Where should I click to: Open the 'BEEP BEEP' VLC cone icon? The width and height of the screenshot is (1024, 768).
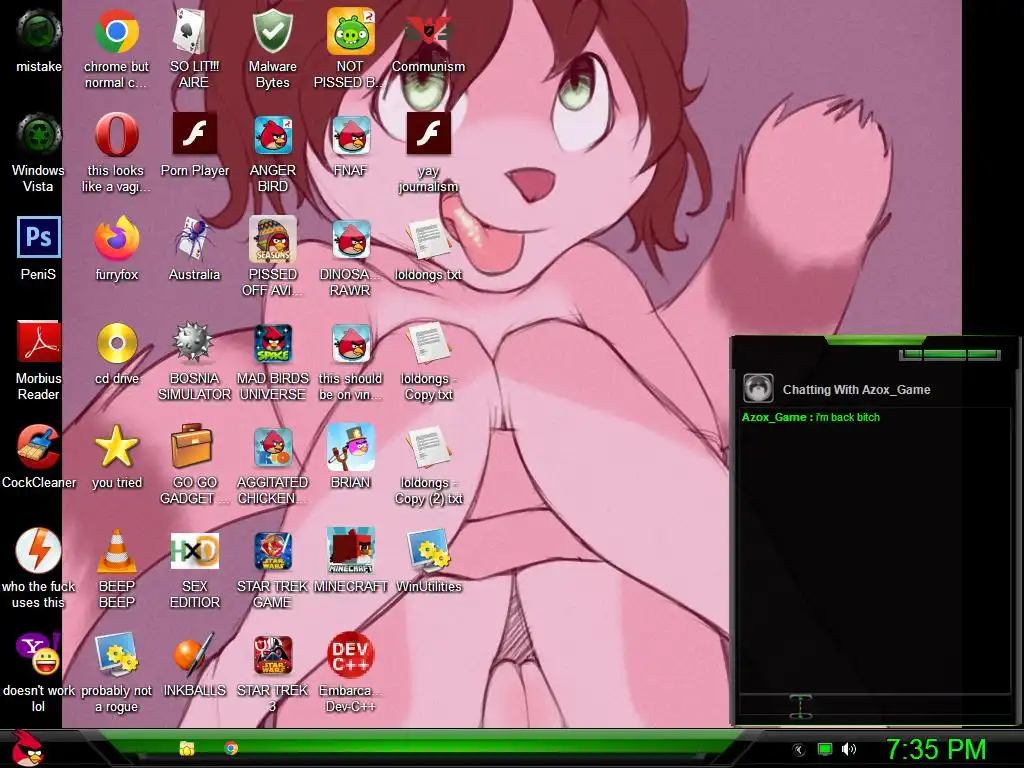(x=116, y=550)
